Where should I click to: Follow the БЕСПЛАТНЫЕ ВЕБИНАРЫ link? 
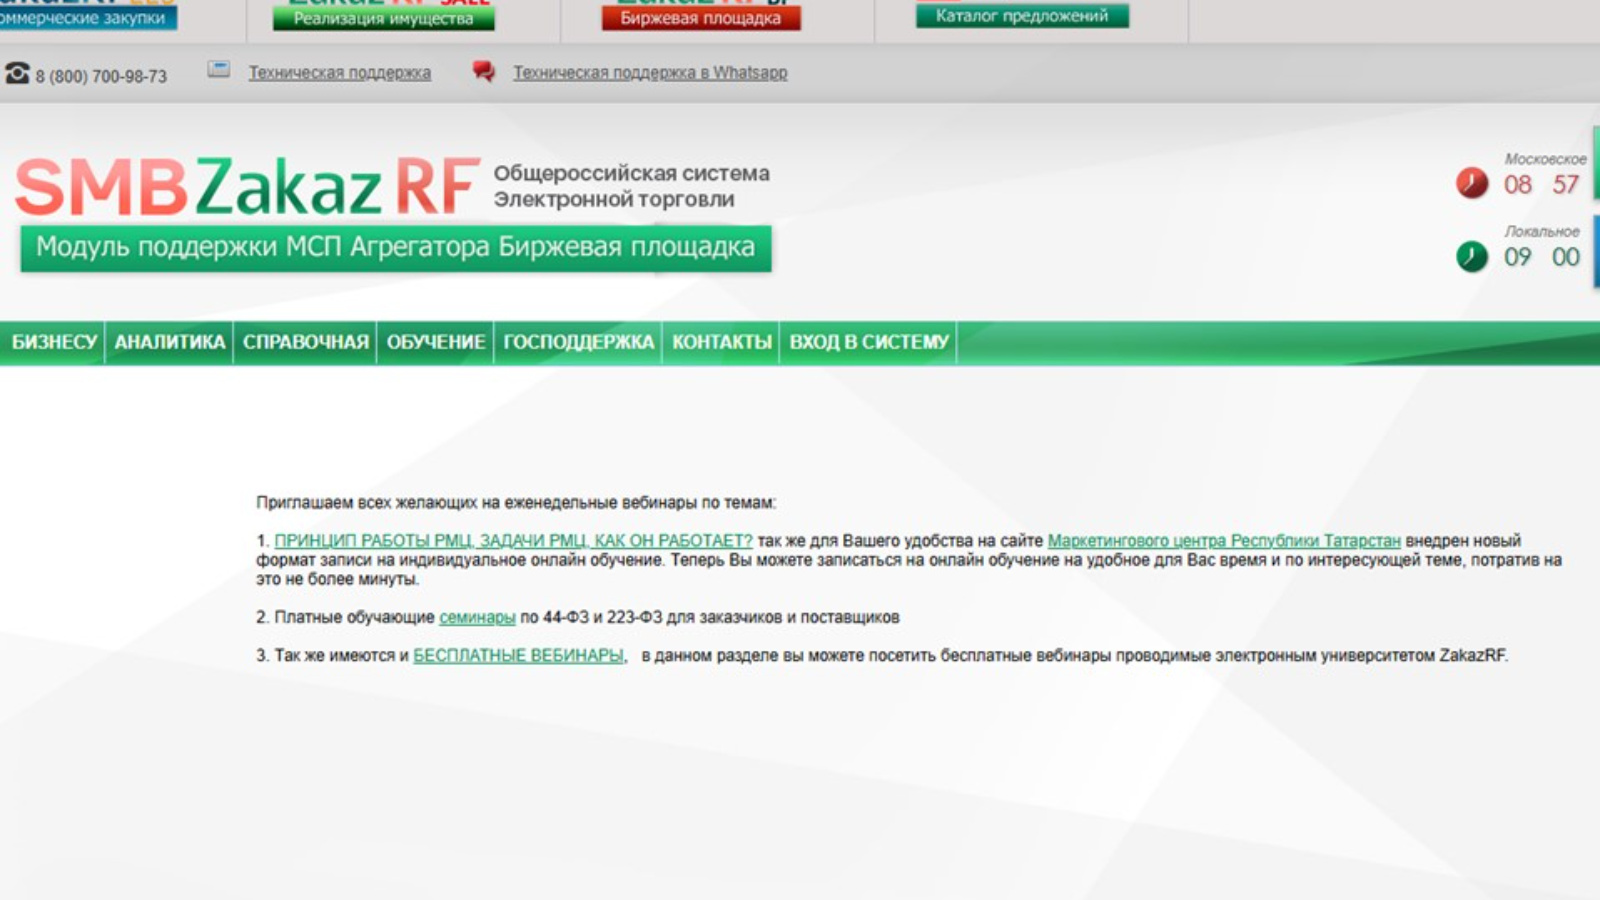coord(518,656)
